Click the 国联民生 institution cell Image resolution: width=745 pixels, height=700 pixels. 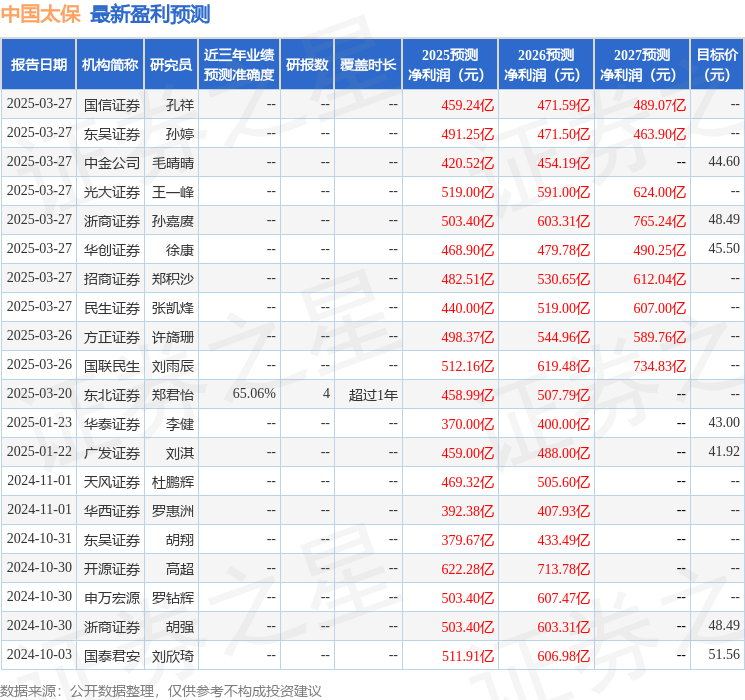click(112, 366)
